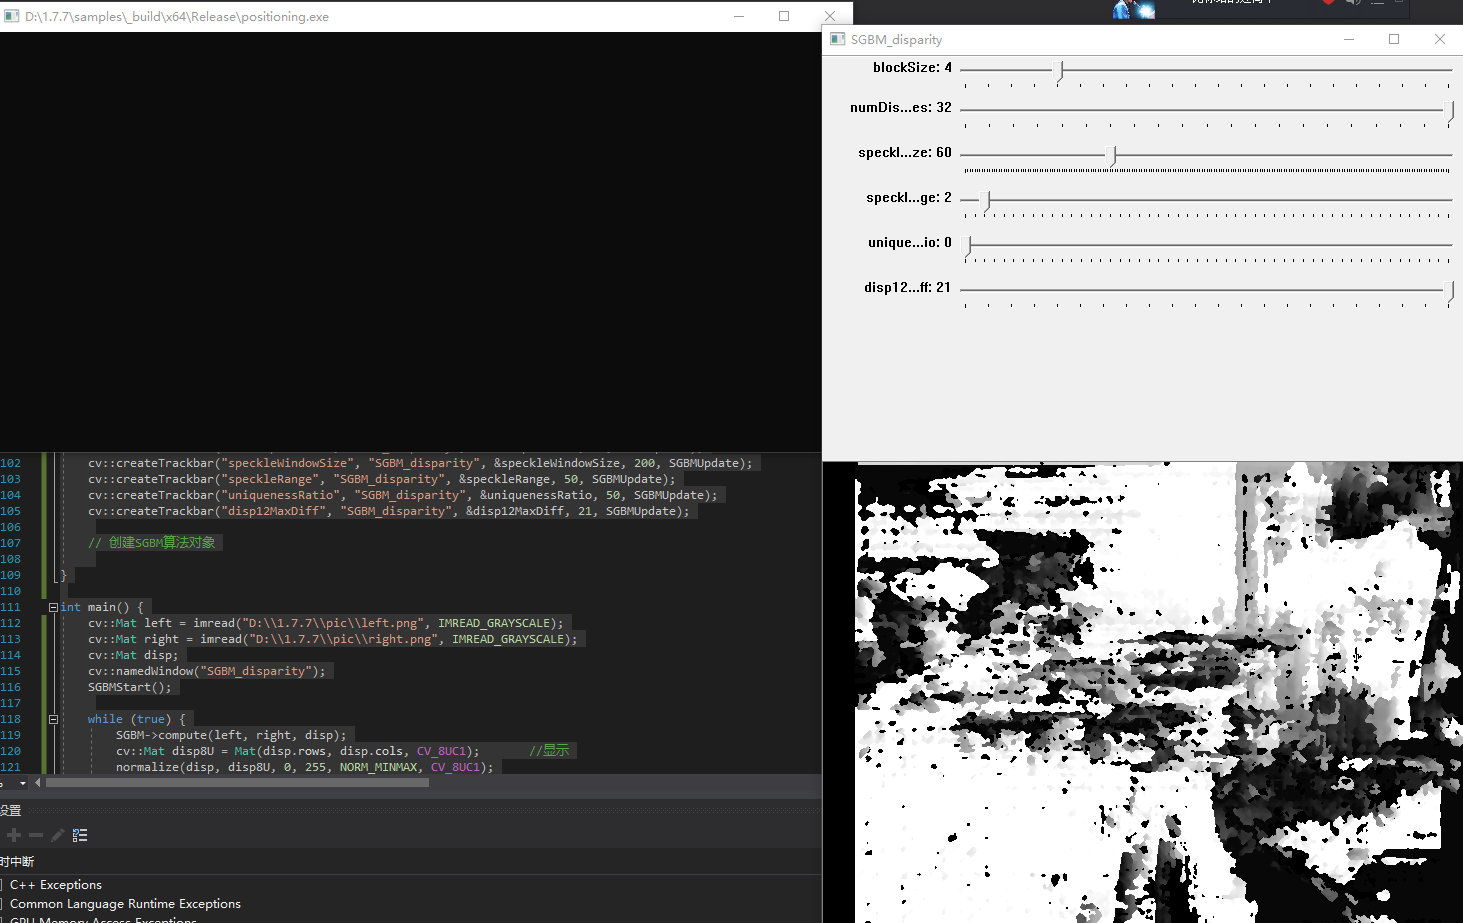The width and height of the screenshot is (1463, 923).
Task: Restore exception list via the list icon
Action: (x=79, y=835)
